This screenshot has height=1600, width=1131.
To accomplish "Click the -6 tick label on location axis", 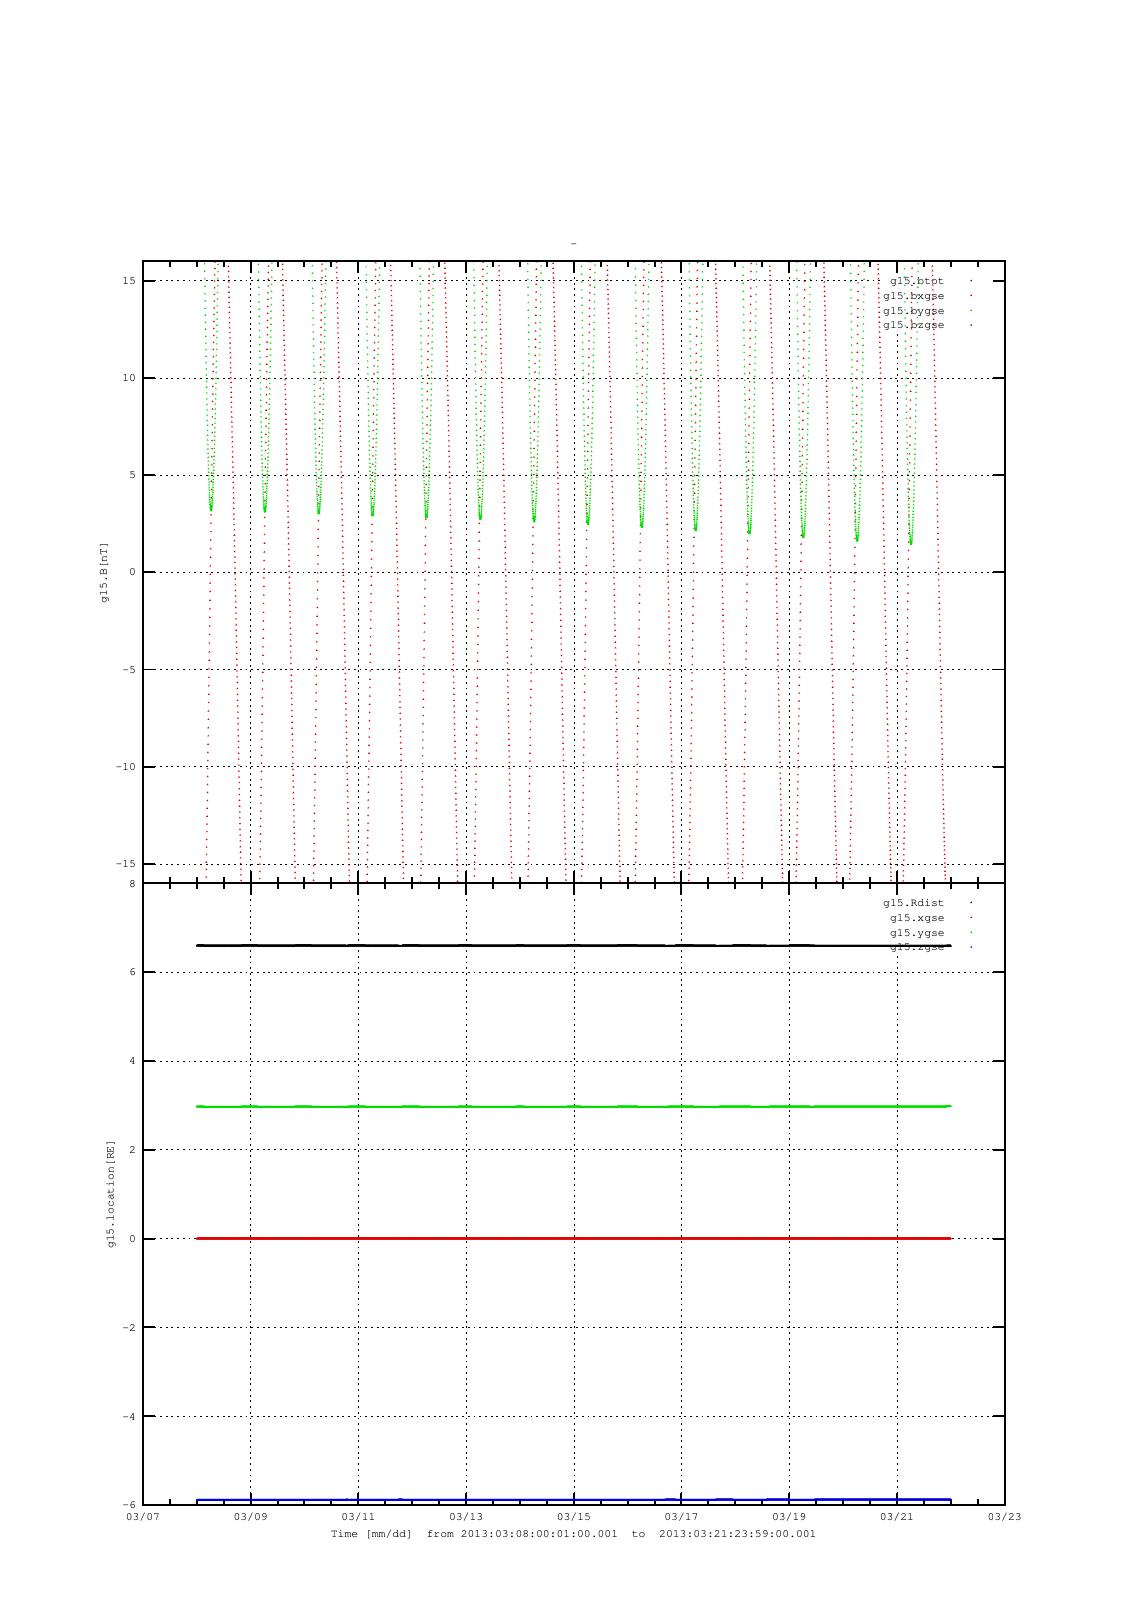I will click(x=130, y=1505).
